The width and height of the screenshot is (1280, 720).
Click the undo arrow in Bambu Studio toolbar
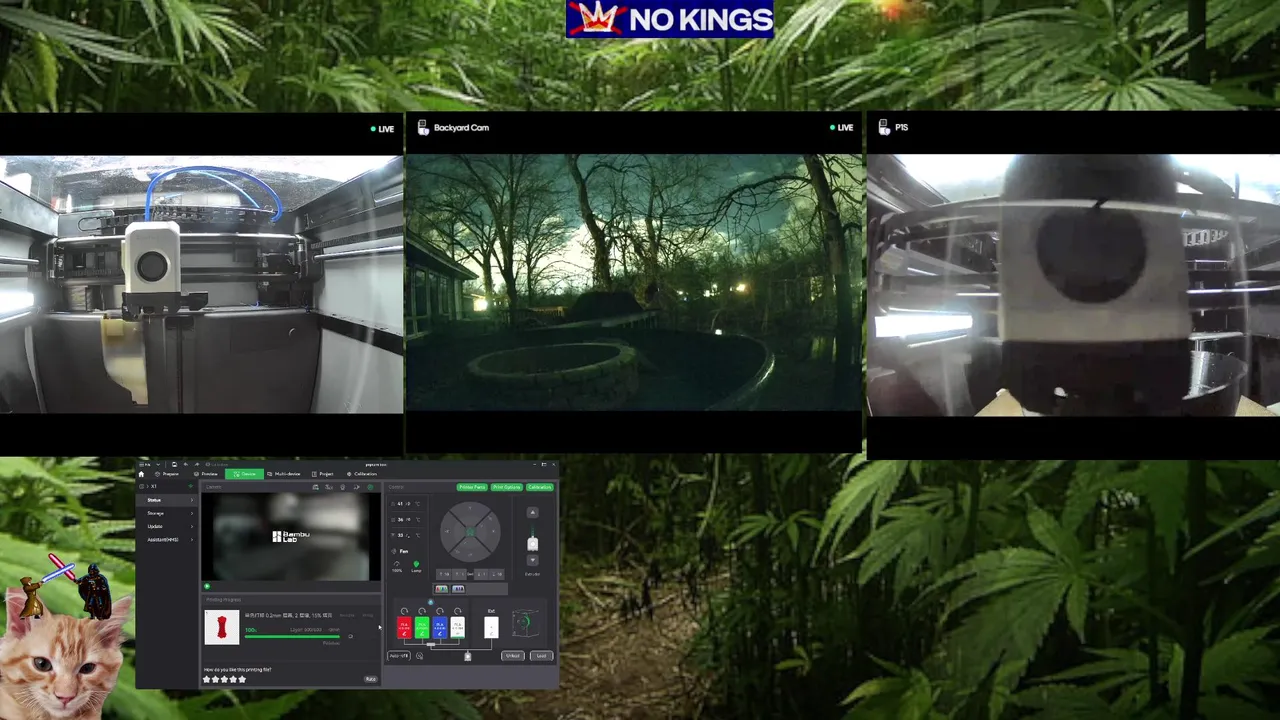pyautogui.click(x=186, y=464)
